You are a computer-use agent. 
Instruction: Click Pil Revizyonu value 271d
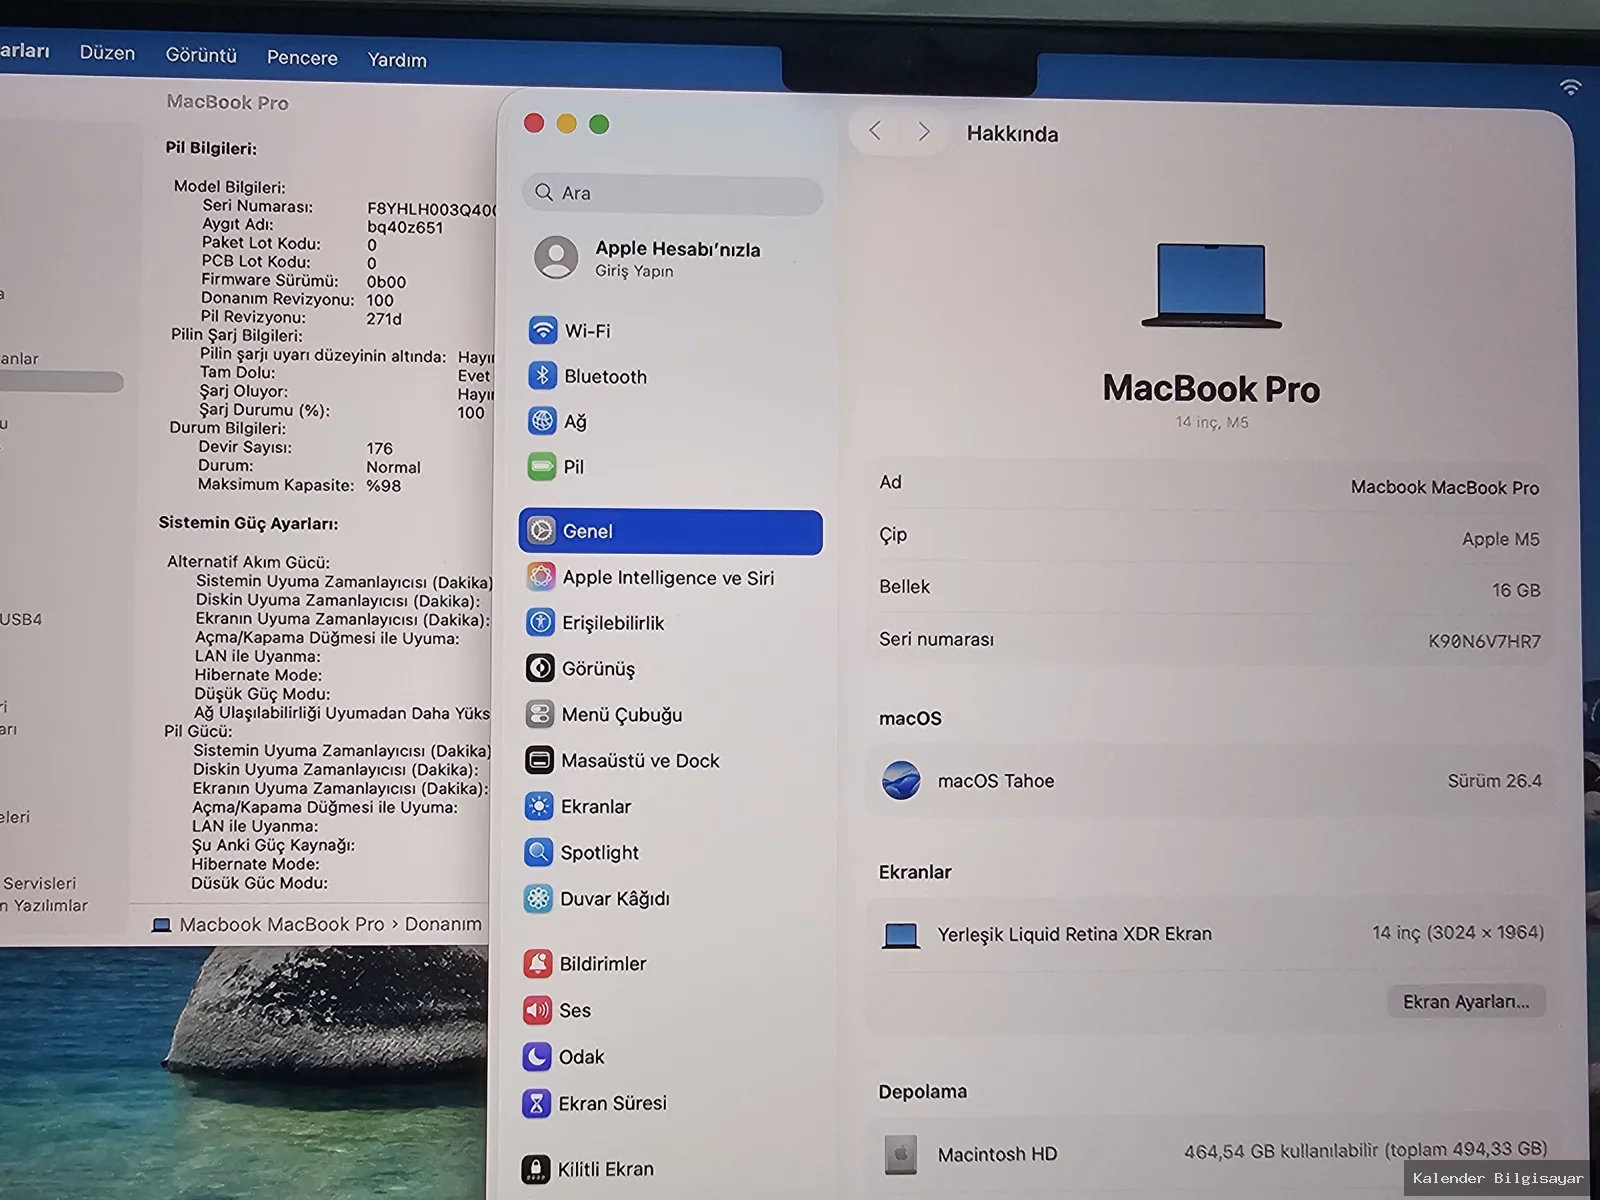coord(384,319)
